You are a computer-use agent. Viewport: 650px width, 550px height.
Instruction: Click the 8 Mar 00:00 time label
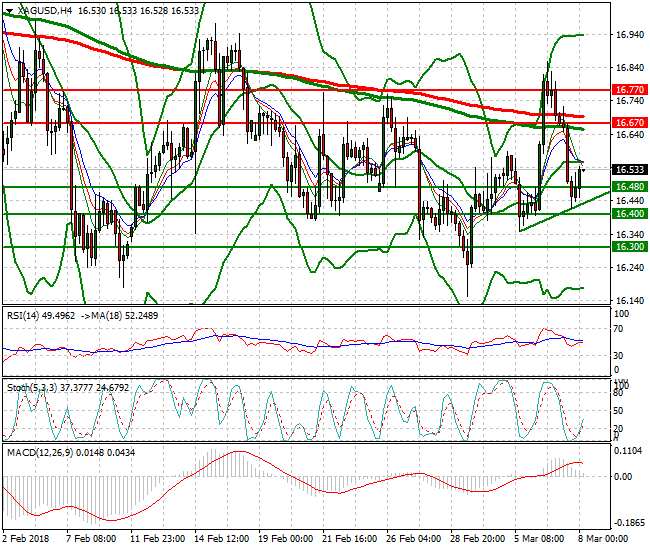point(603,539)
